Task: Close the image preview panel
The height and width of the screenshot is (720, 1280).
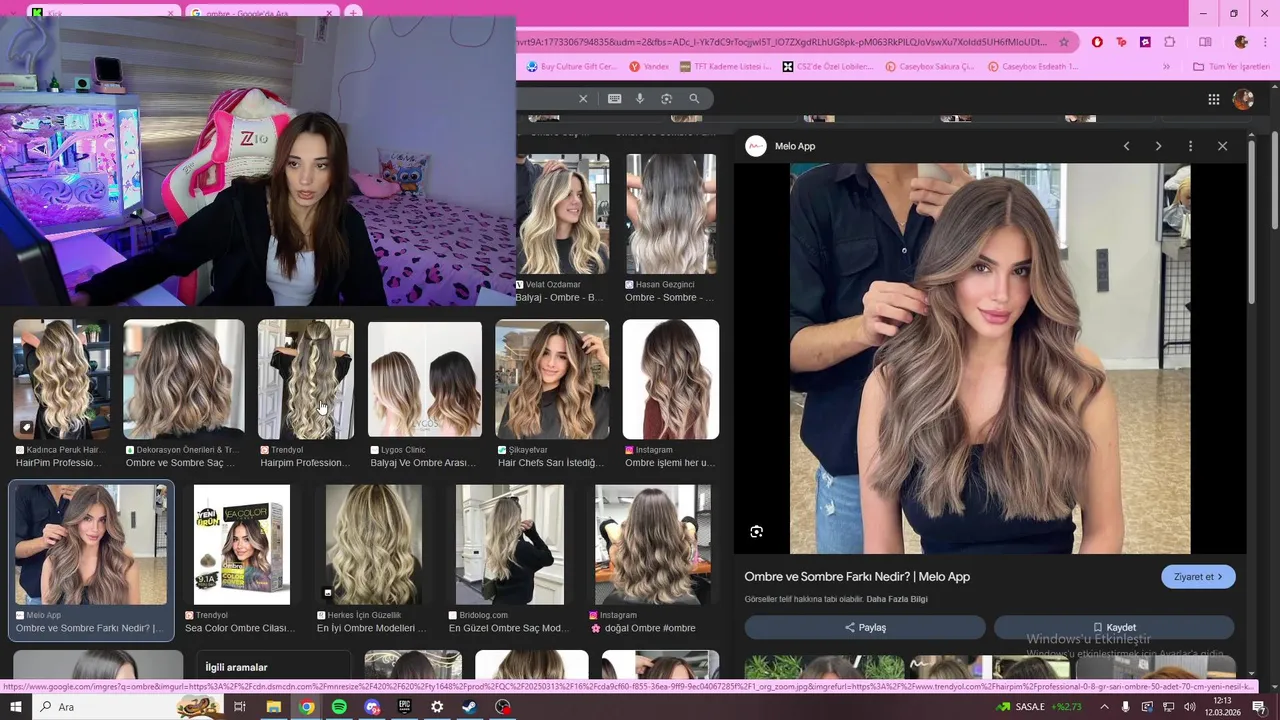Action: pos(1222,146)
